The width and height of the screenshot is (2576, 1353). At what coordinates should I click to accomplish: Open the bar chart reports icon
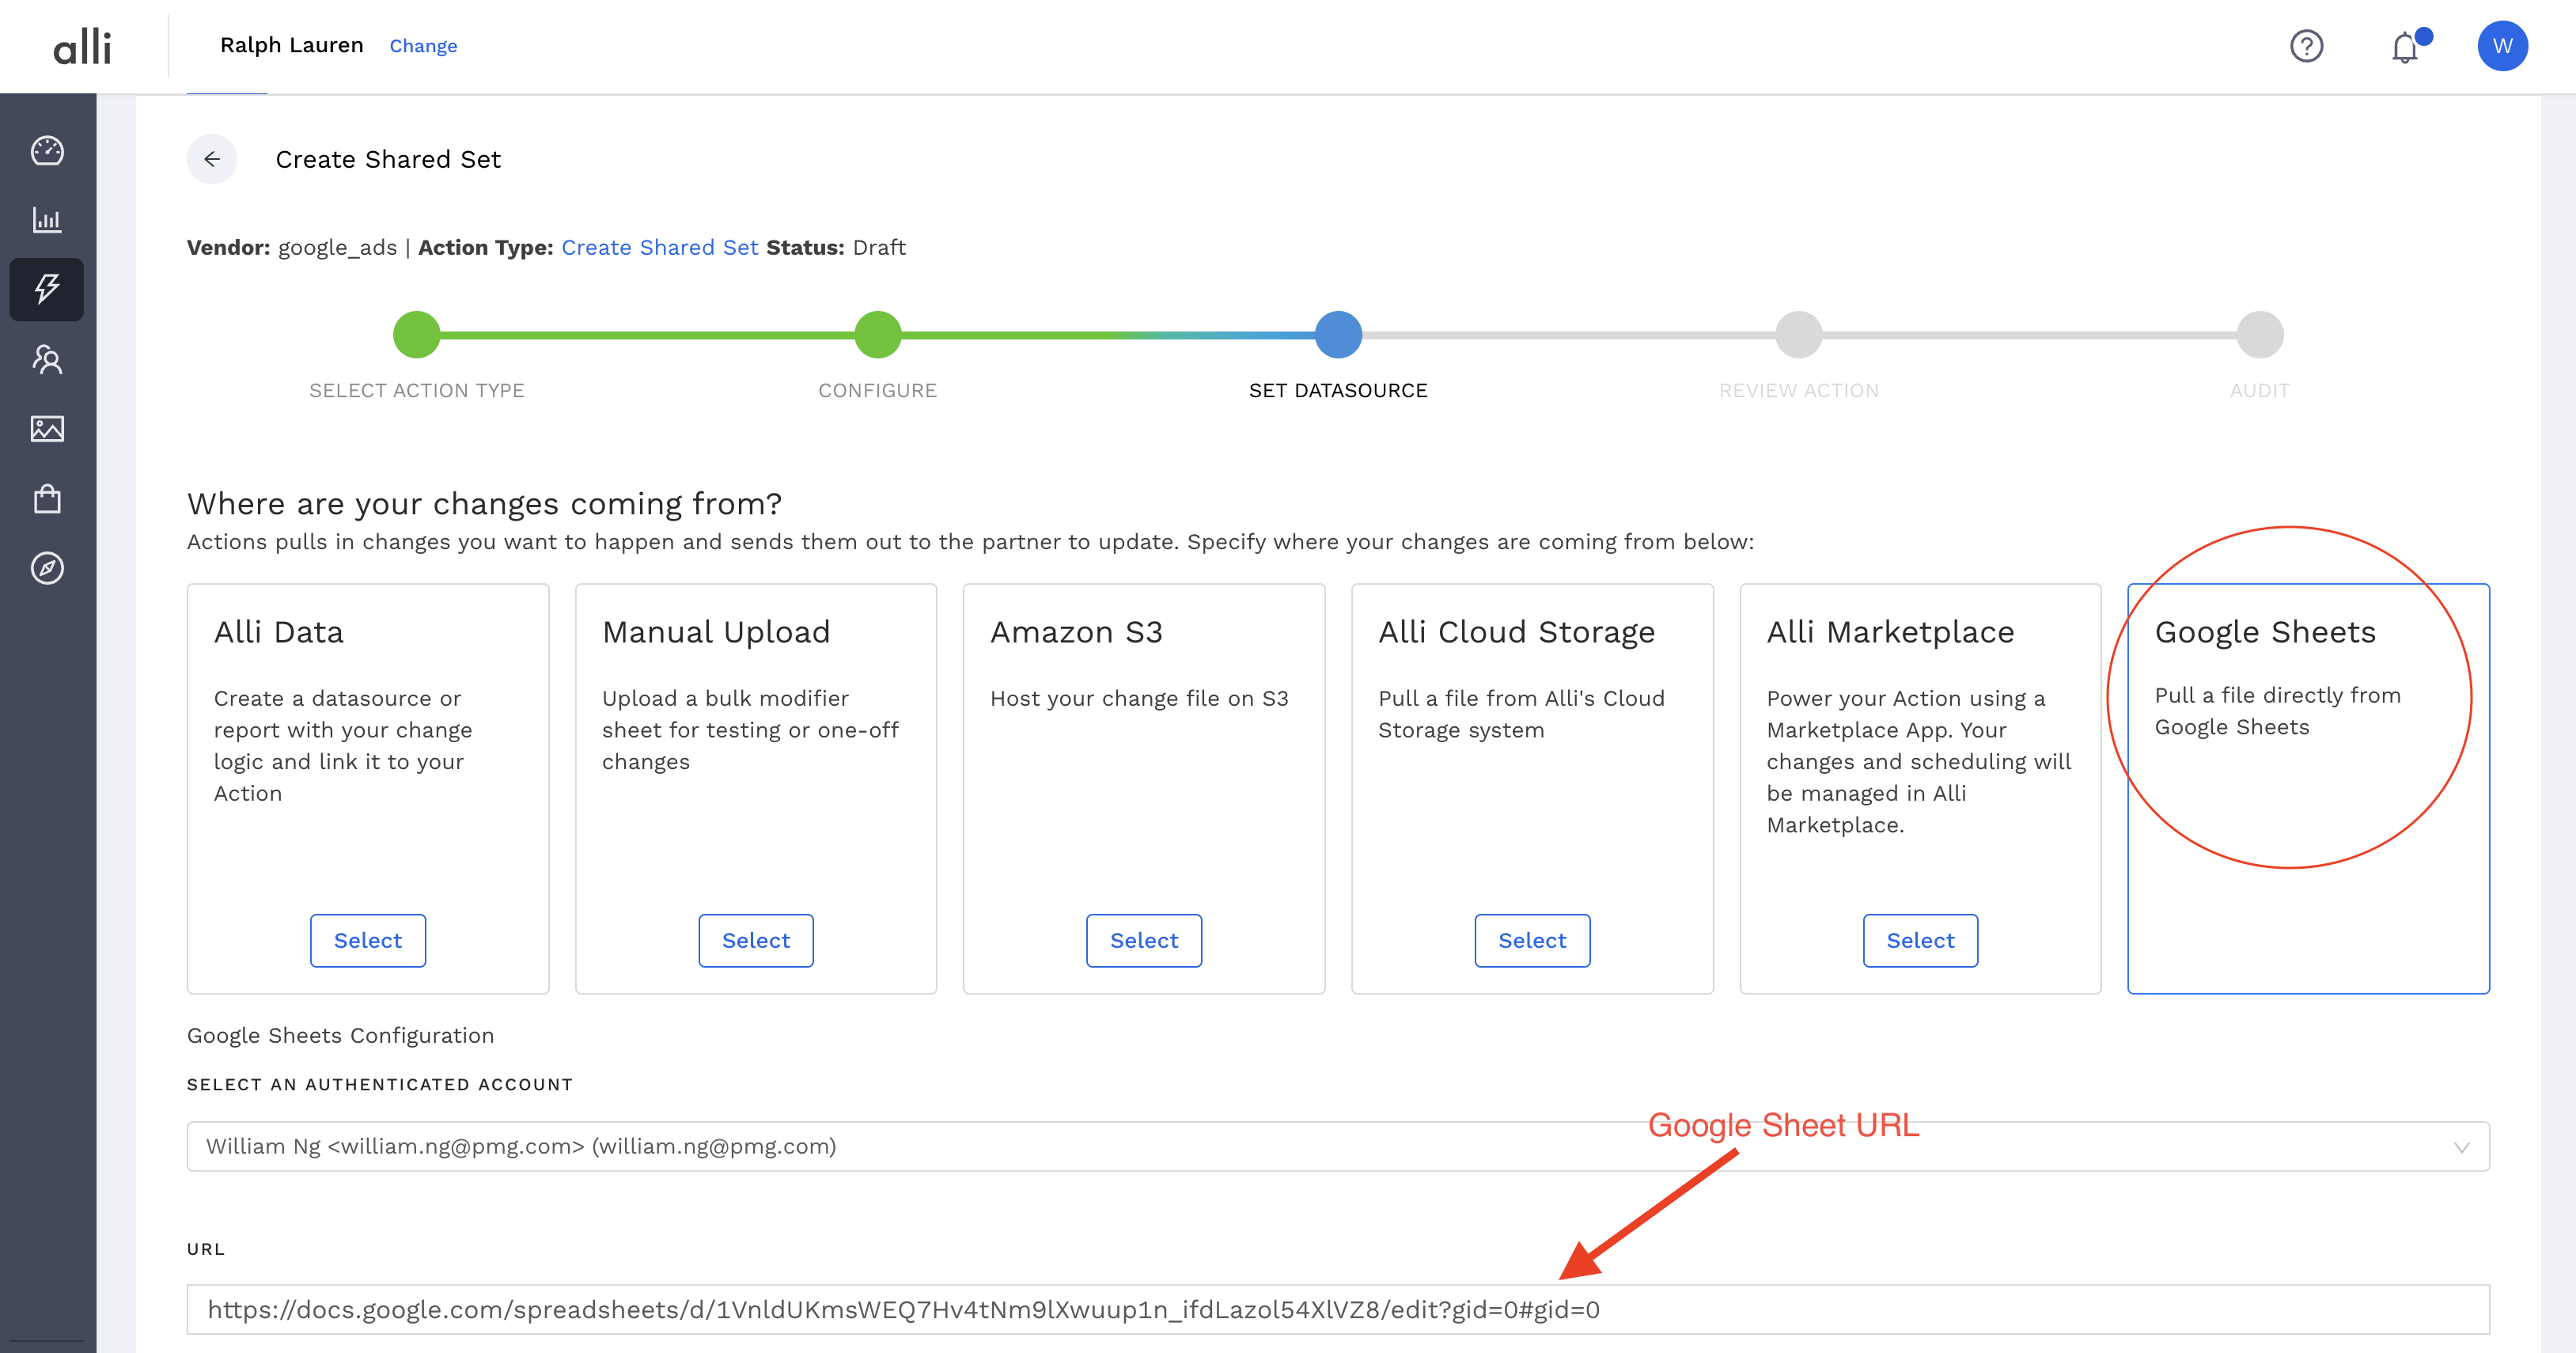[47, 220]
